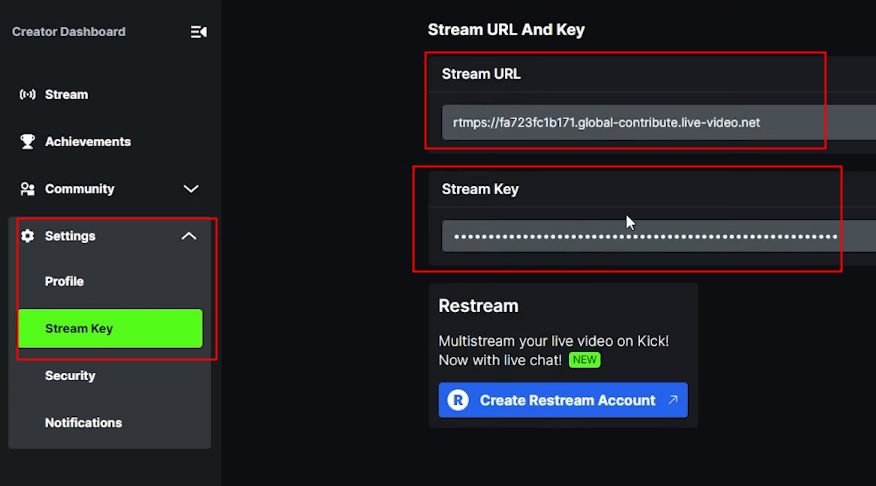Collapse the Settings section chevron
This screenshot has height=486, width=876.
click(189, 236)
